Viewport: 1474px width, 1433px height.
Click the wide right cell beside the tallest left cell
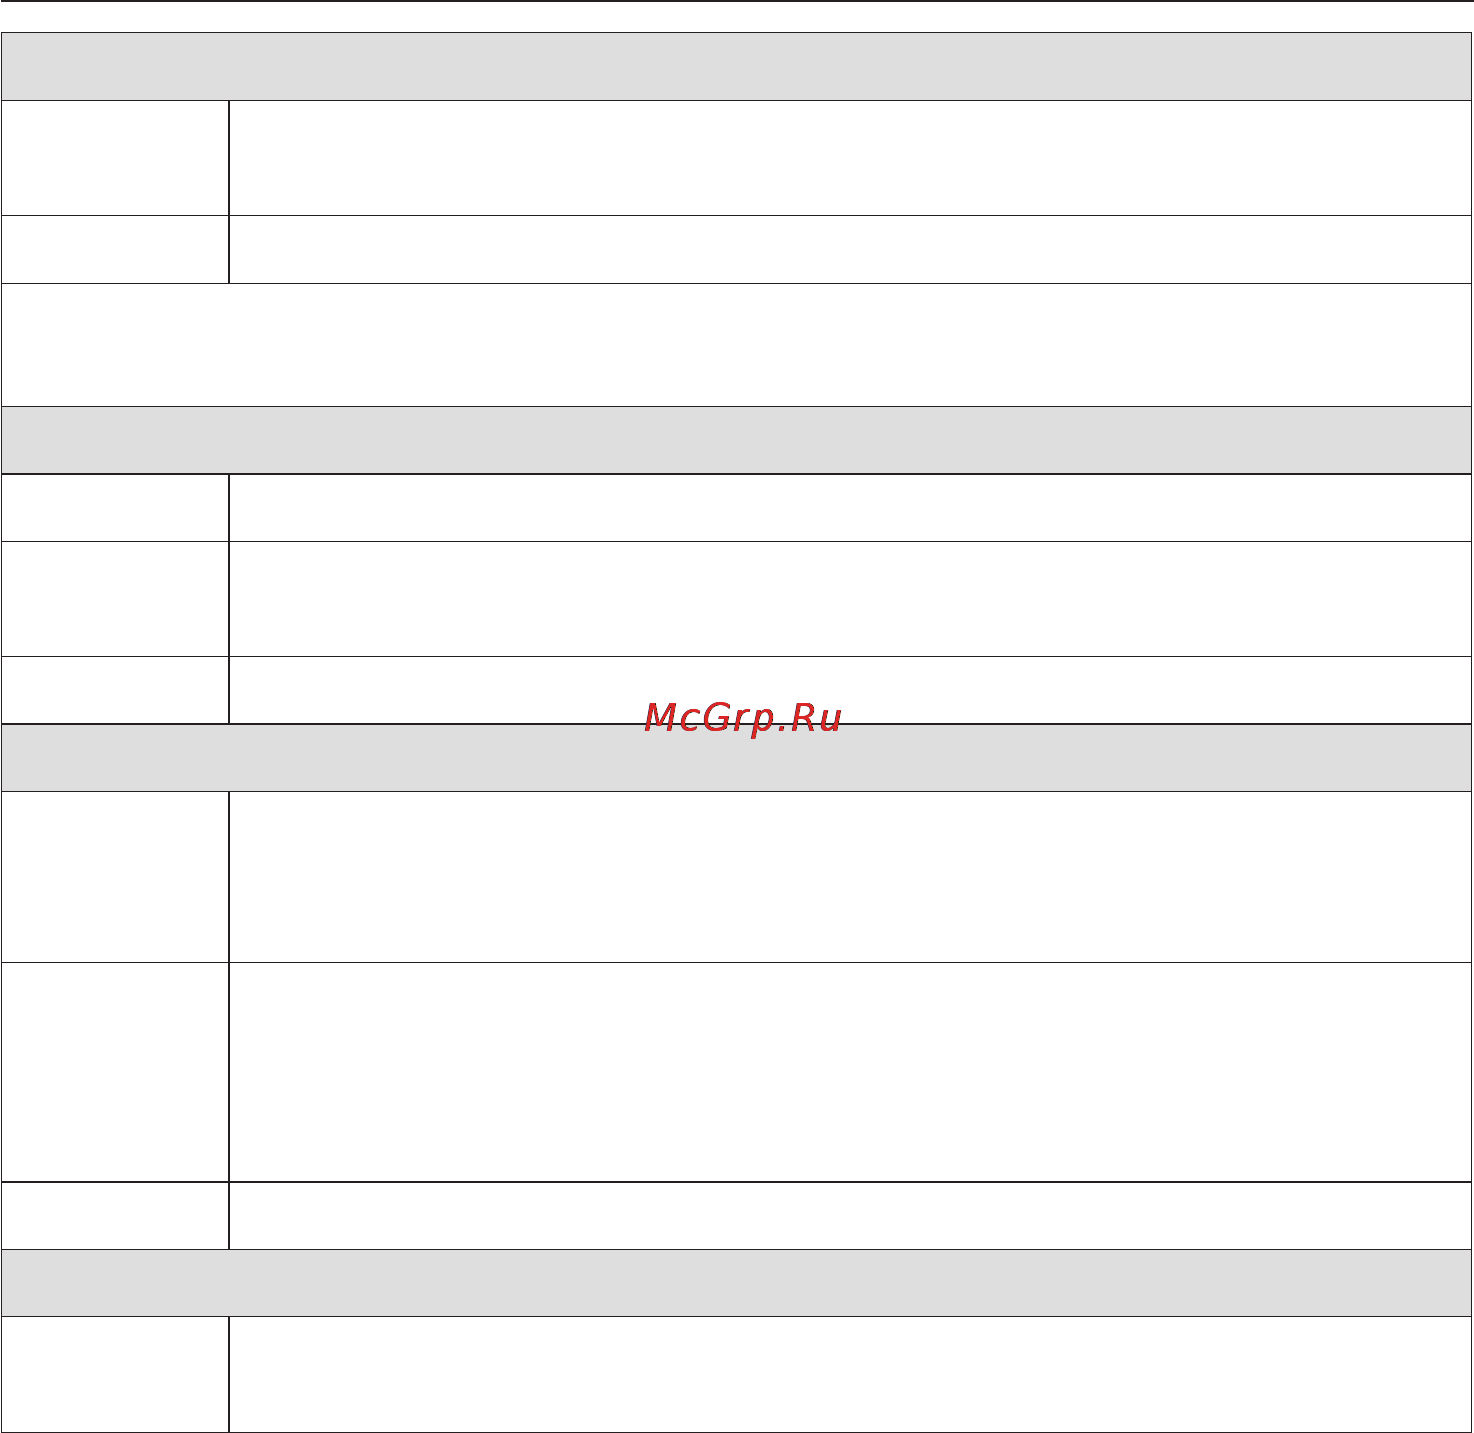[850, 1072]
